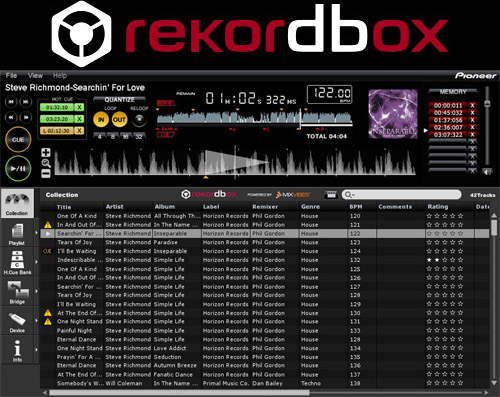Open the H.Cue Bank sidebar icon
Image resolution: width=500 pixels, height=397 pixels.
(17, 263)
